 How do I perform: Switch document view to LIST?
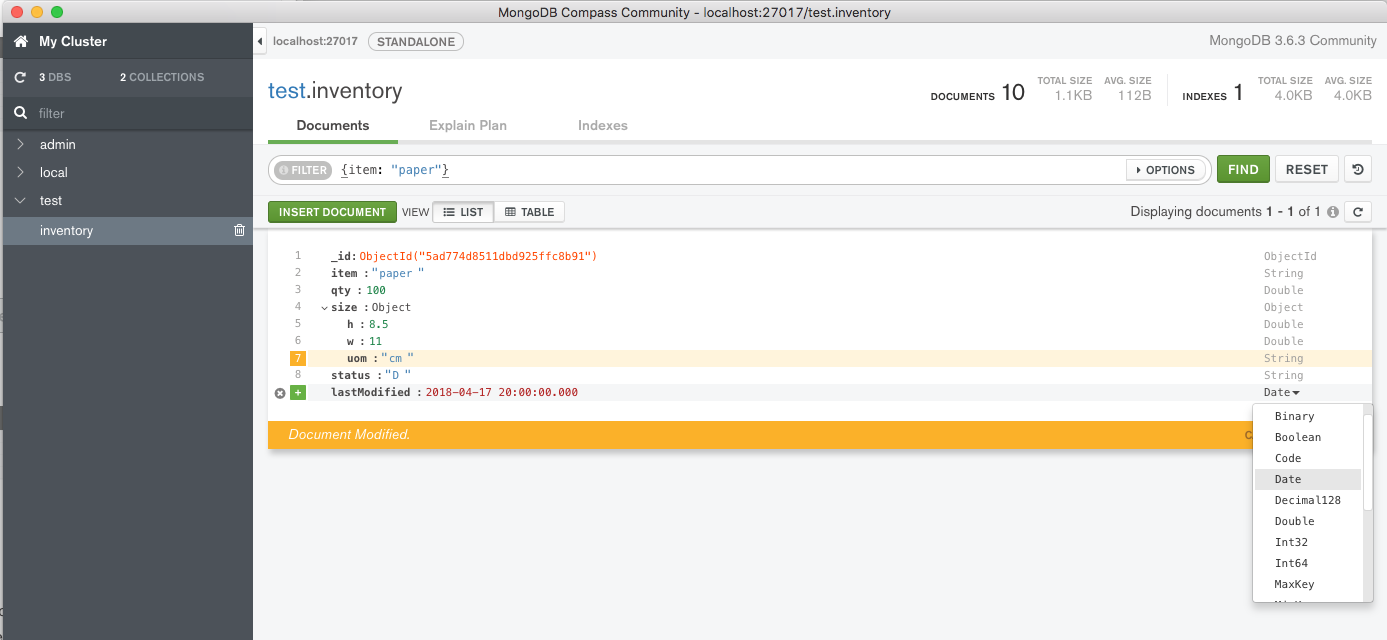click(x=463, y=211)
